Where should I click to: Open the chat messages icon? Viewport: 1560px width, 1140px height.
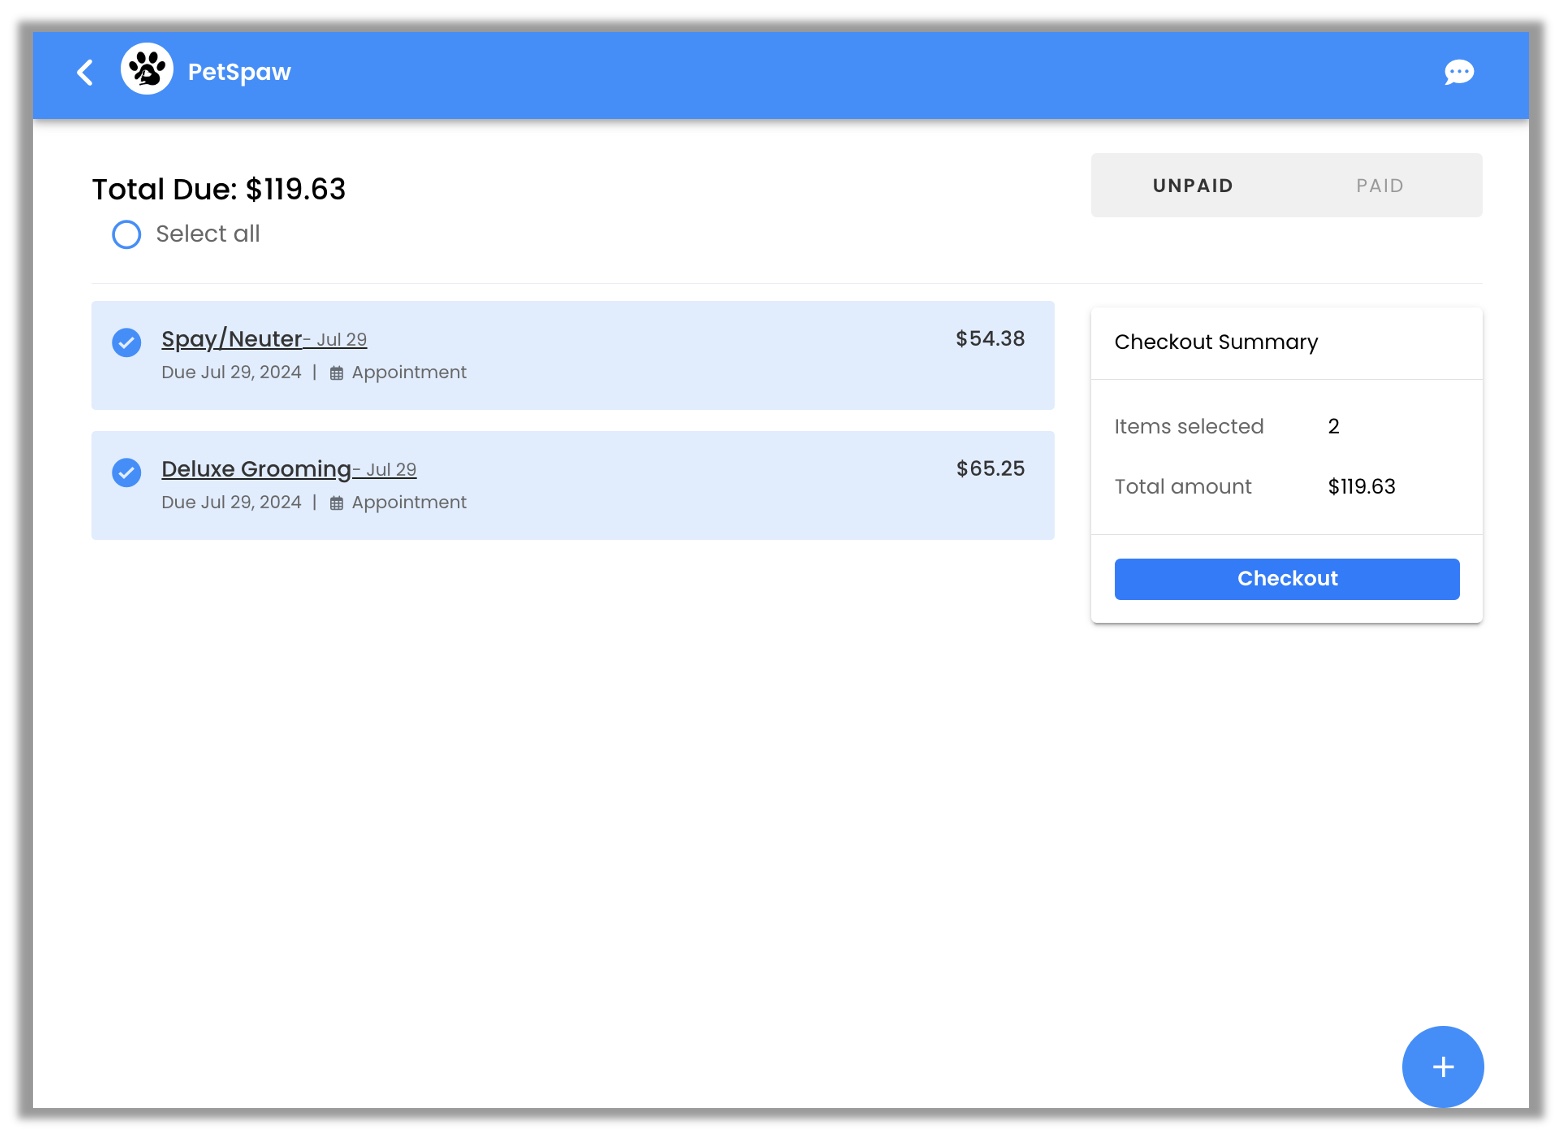pos(1458,72)
